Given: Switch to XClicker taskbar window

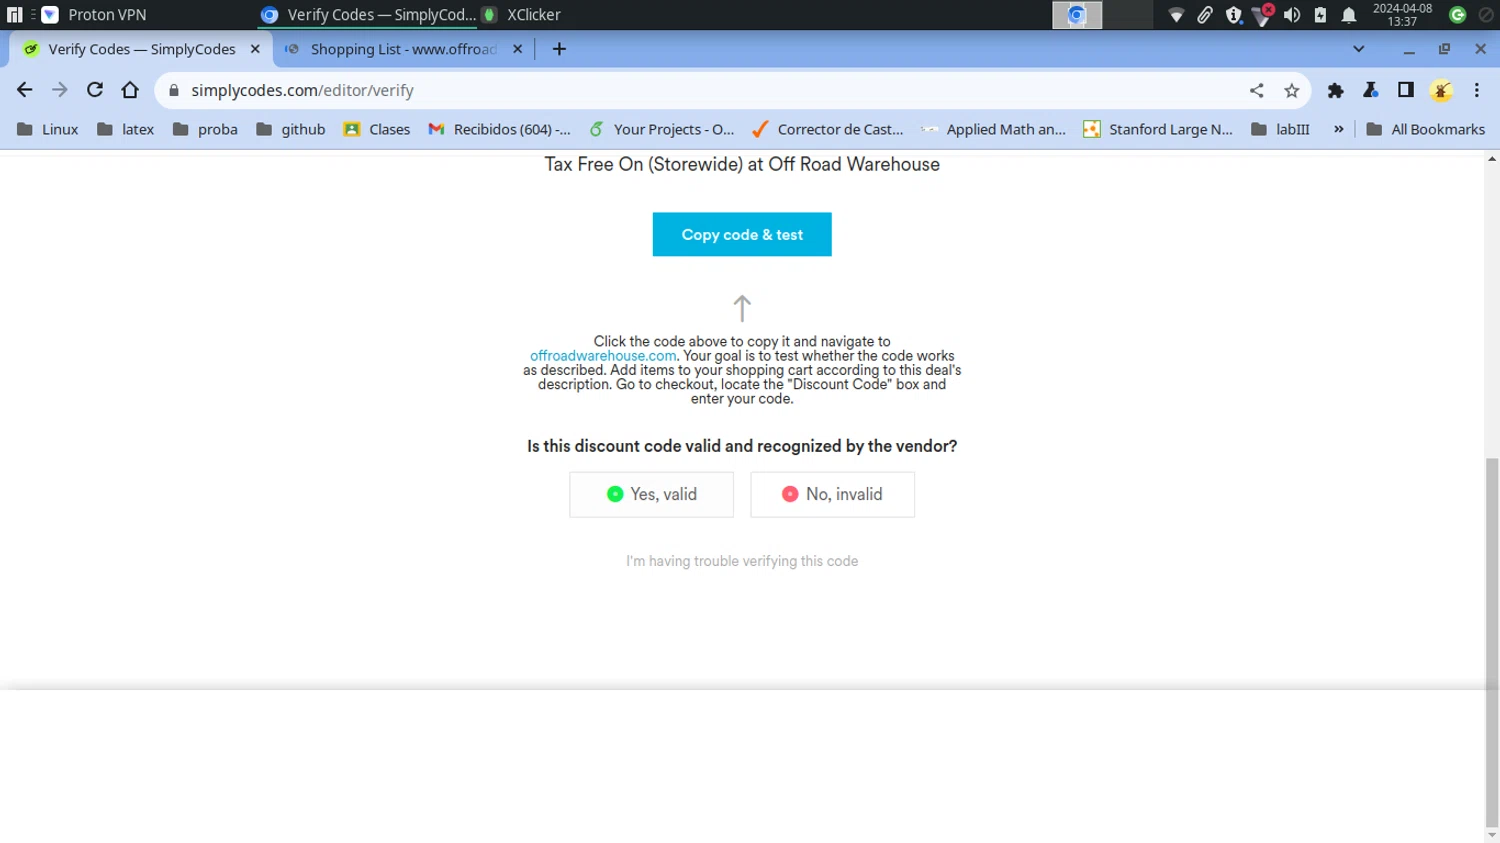Looking at the screenshot, I should [522, 15].
